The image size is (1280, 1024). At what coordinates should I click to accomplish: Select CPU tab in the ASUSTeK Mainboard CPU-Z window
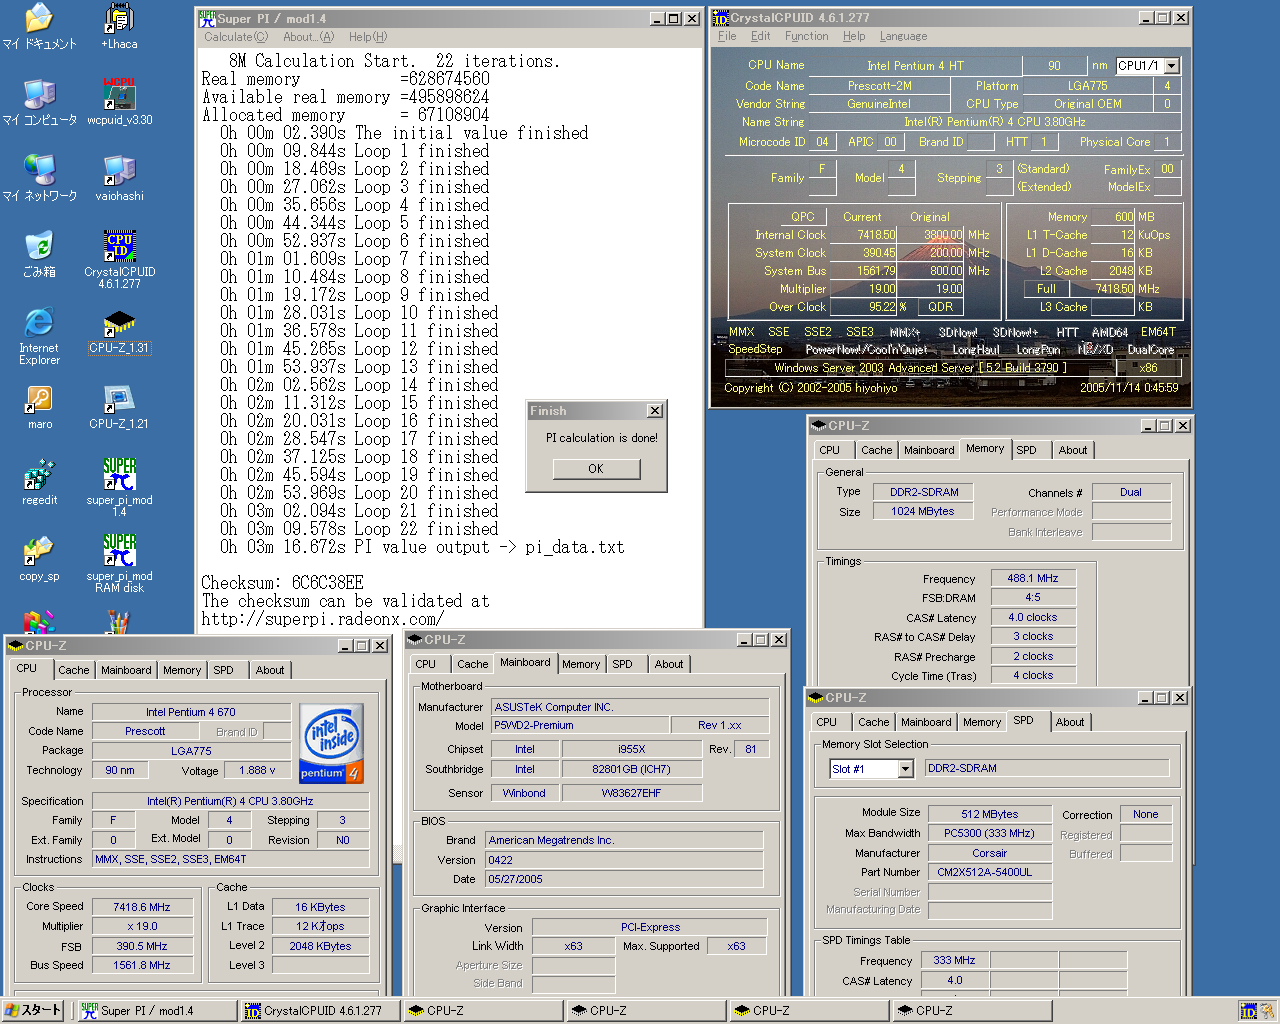[425, 664]
